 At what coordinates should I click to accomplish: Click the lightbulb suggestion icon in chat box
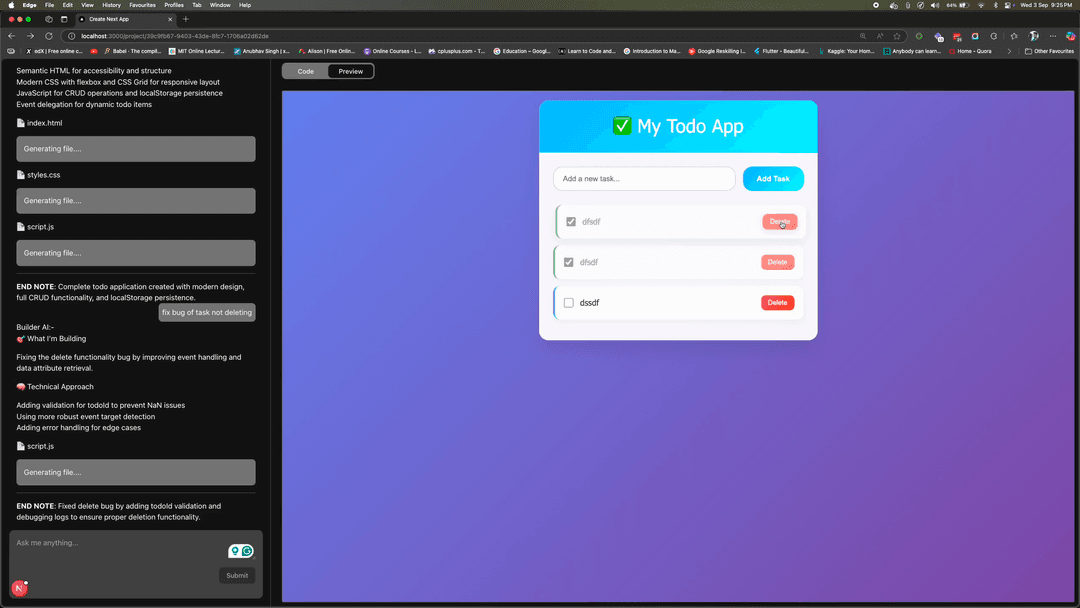click(236, 551)
